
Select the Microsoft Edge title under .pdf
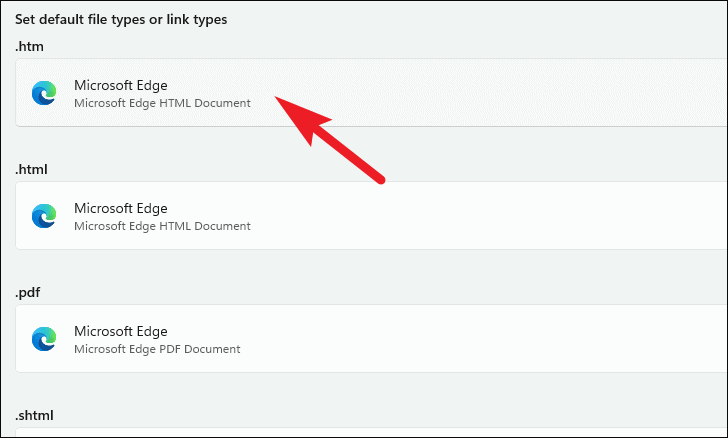(x=121, y=331)
